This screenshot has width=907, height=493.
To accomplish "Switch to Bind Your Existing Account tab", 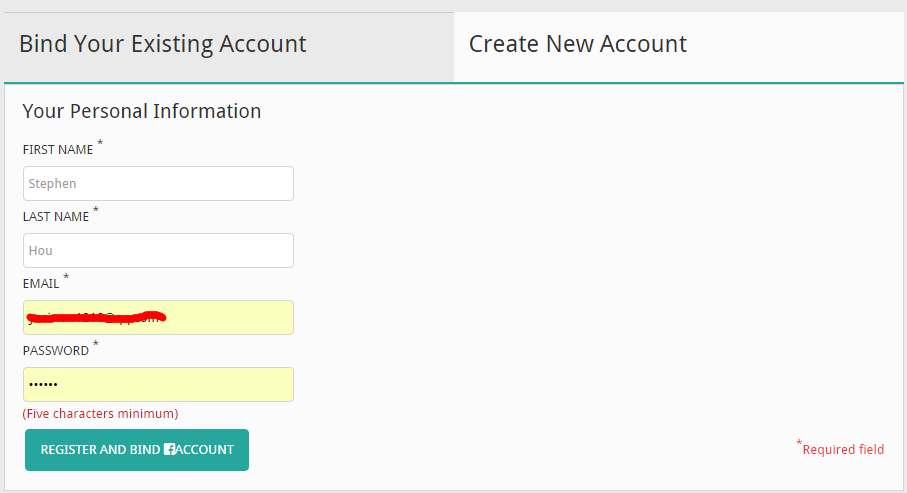I will tap(228, 47).
